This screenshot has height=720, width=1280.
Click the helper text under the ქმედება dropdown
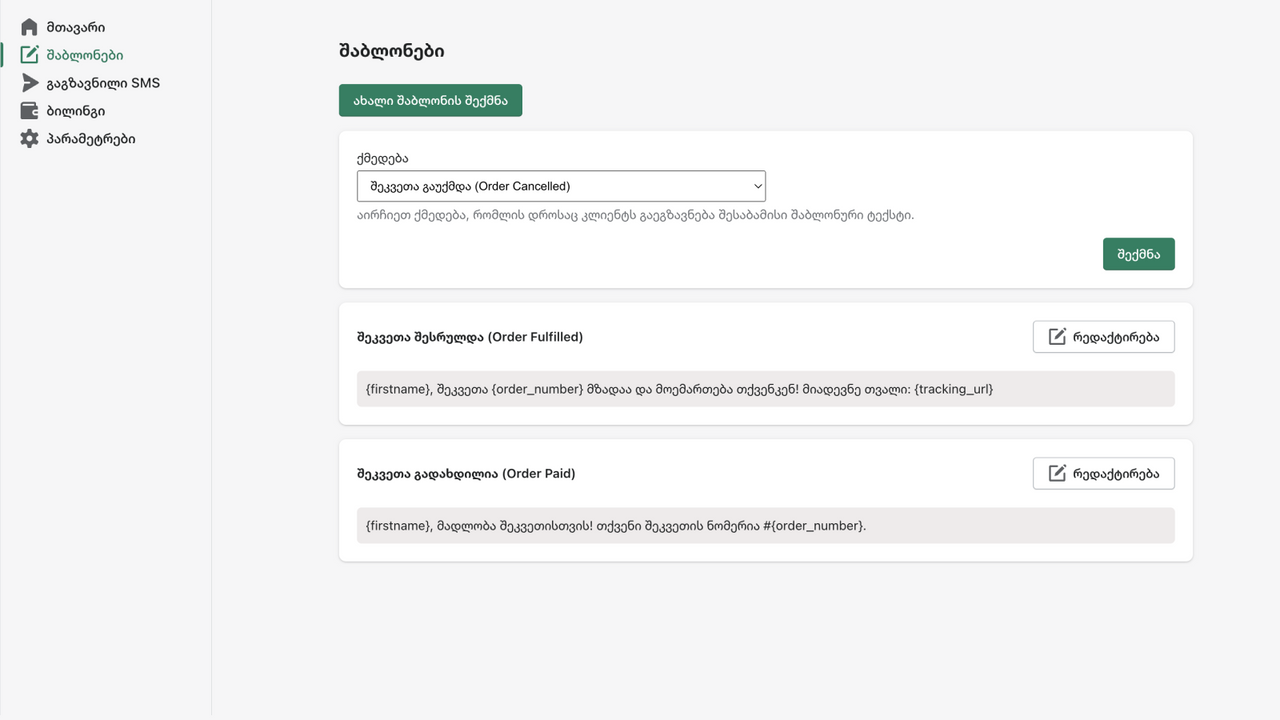point(635,215)
